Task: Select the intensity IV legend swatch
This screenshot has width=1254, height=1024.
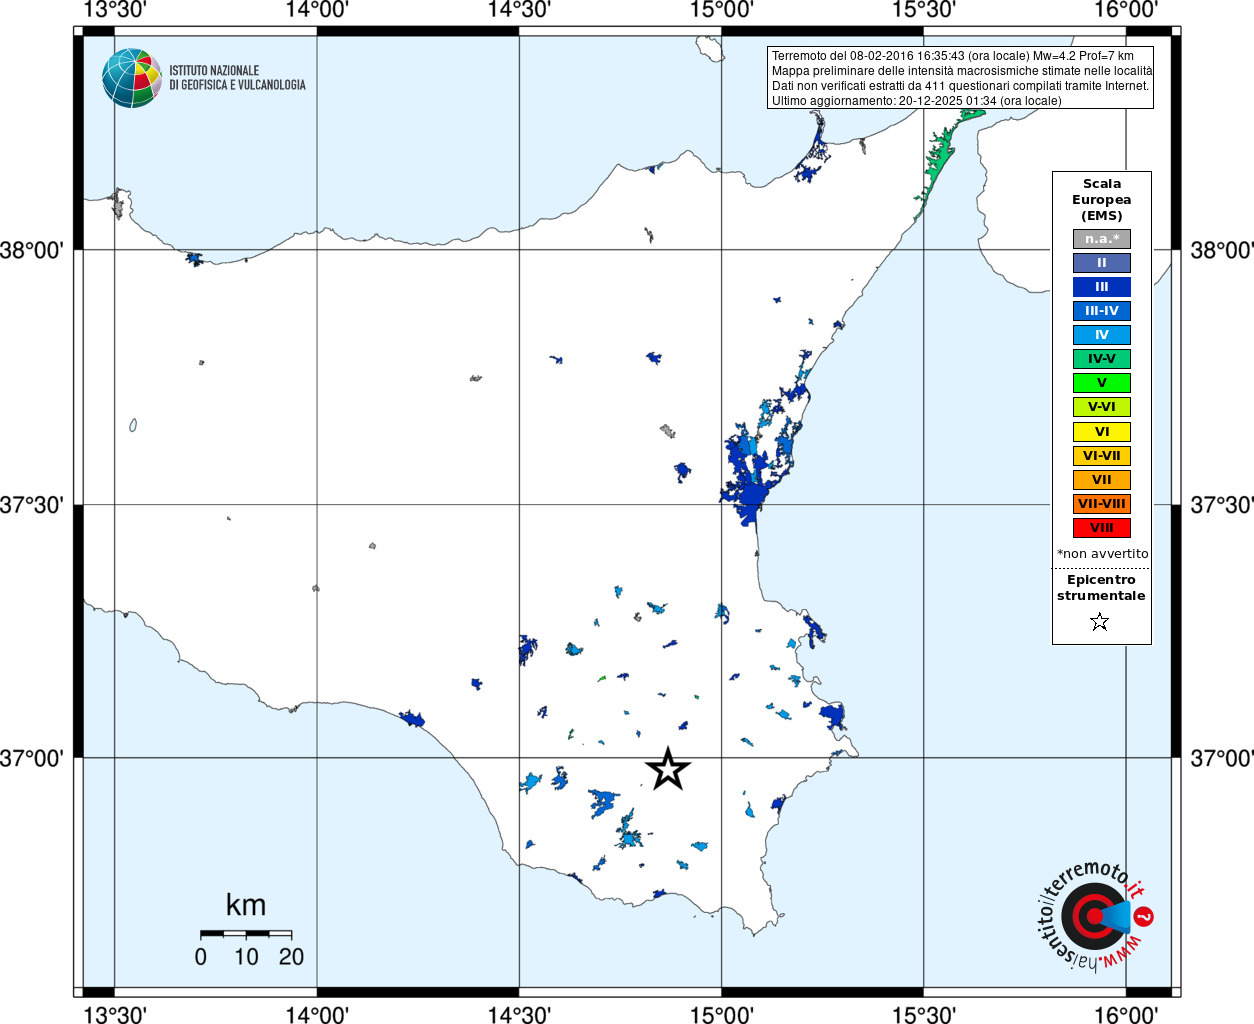Action: pos(1102,335)
